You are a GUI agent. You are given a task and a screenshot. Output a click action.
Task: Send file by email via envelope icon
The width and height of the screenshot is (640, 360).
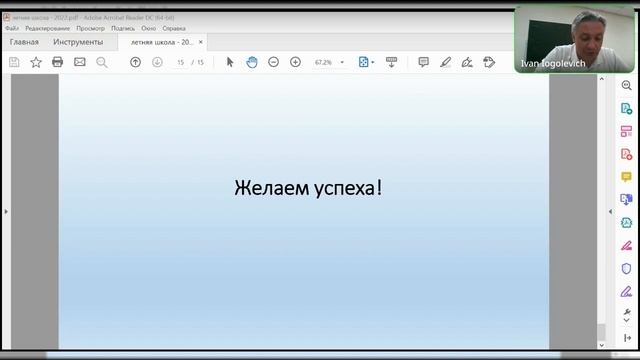coord(80,62)
